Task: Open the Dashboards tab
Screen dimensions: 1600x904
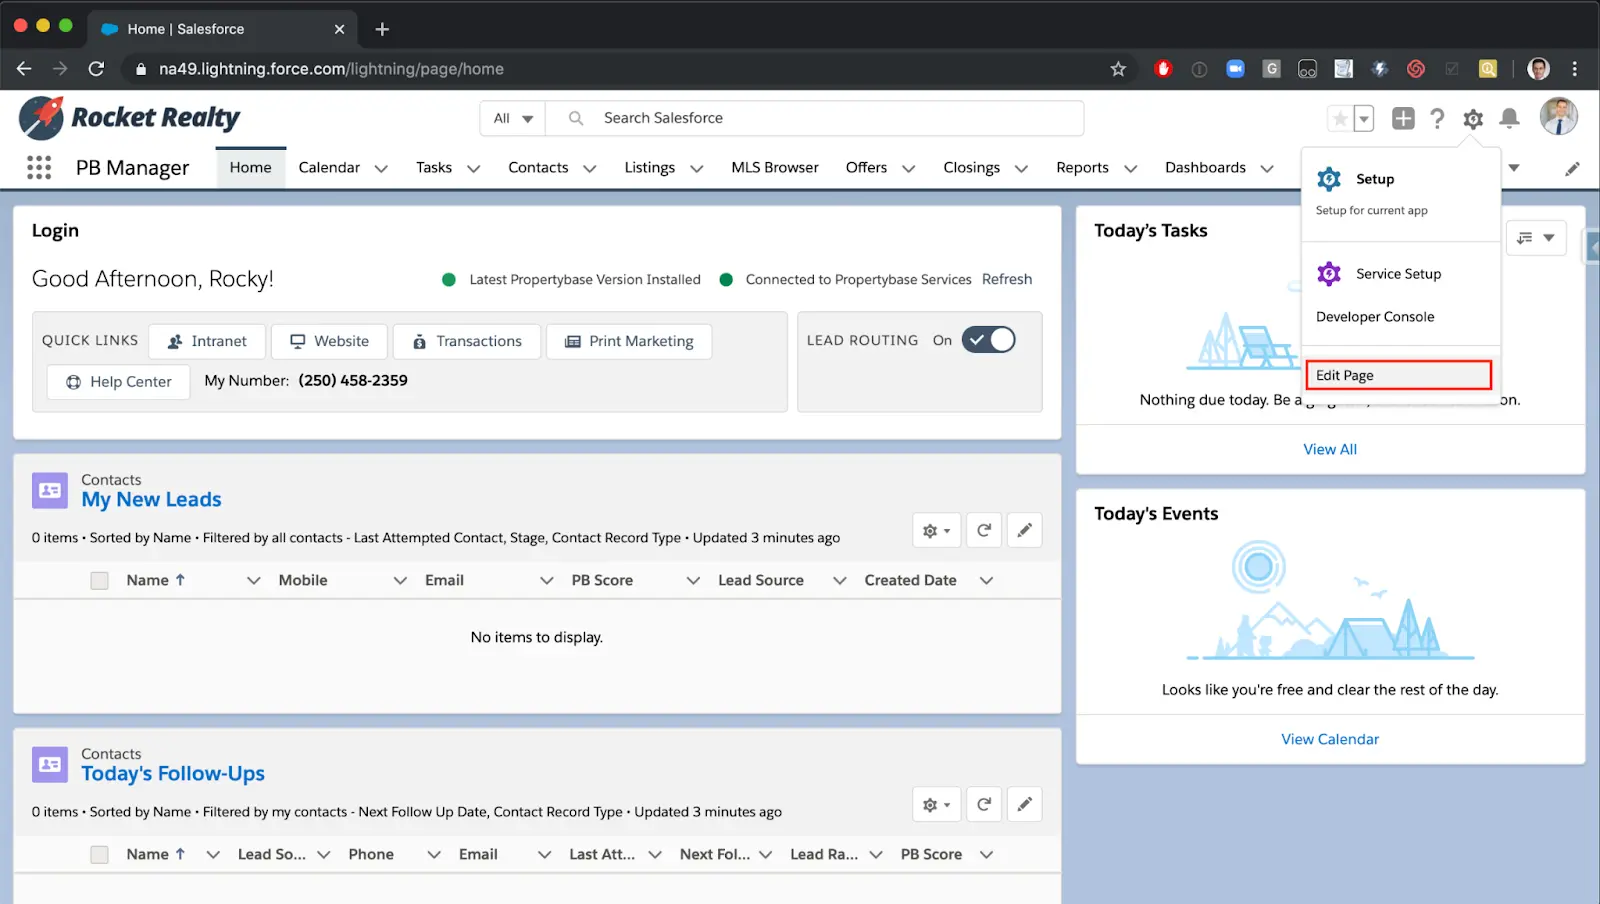Action: [1205, 168]
